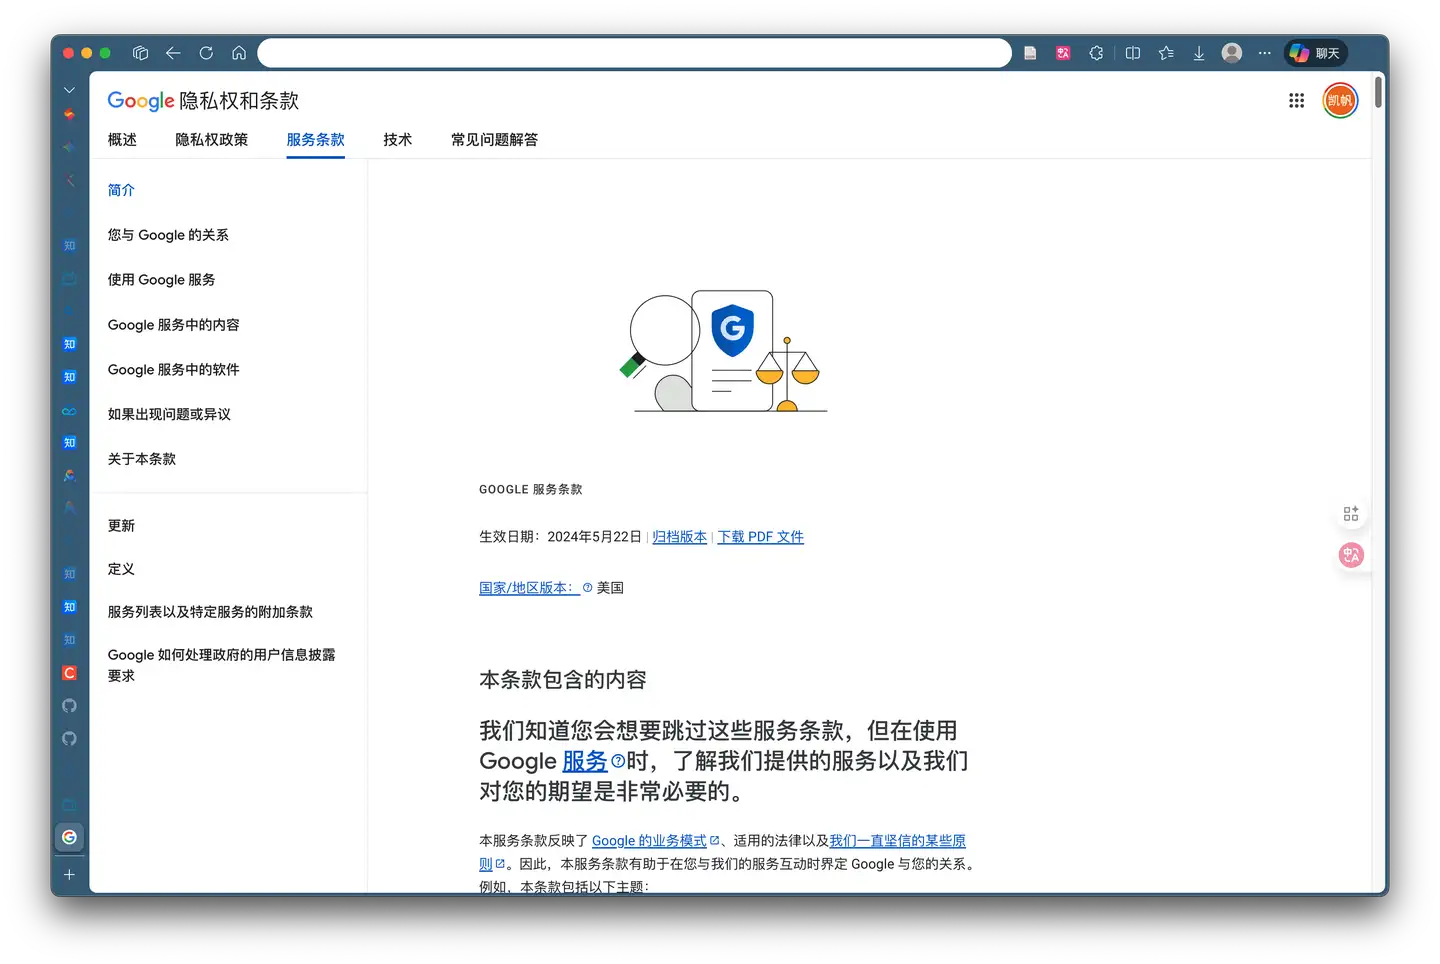
Task: Click the large 服务 hyperlink
Action: click(585, 761)
